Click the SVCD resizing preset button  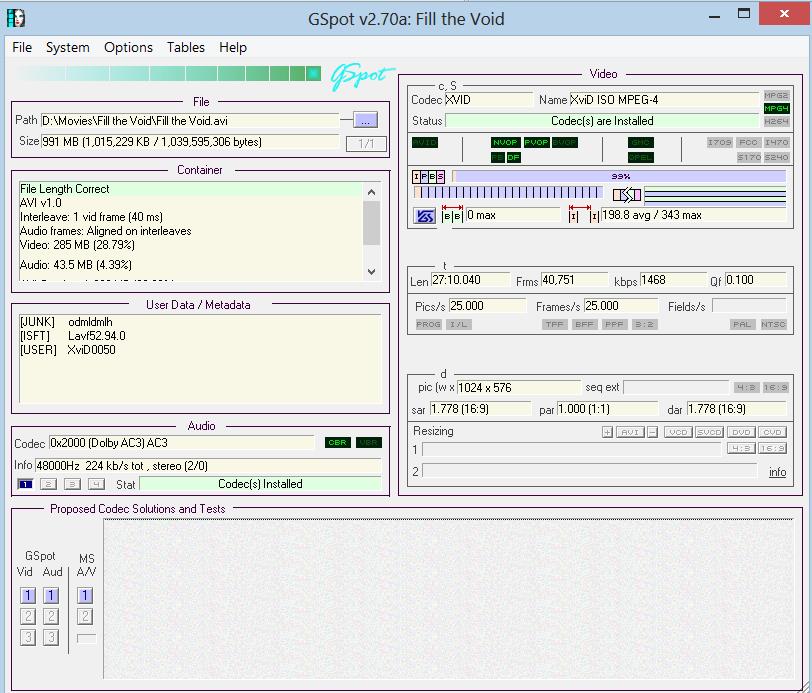[709, 432]
